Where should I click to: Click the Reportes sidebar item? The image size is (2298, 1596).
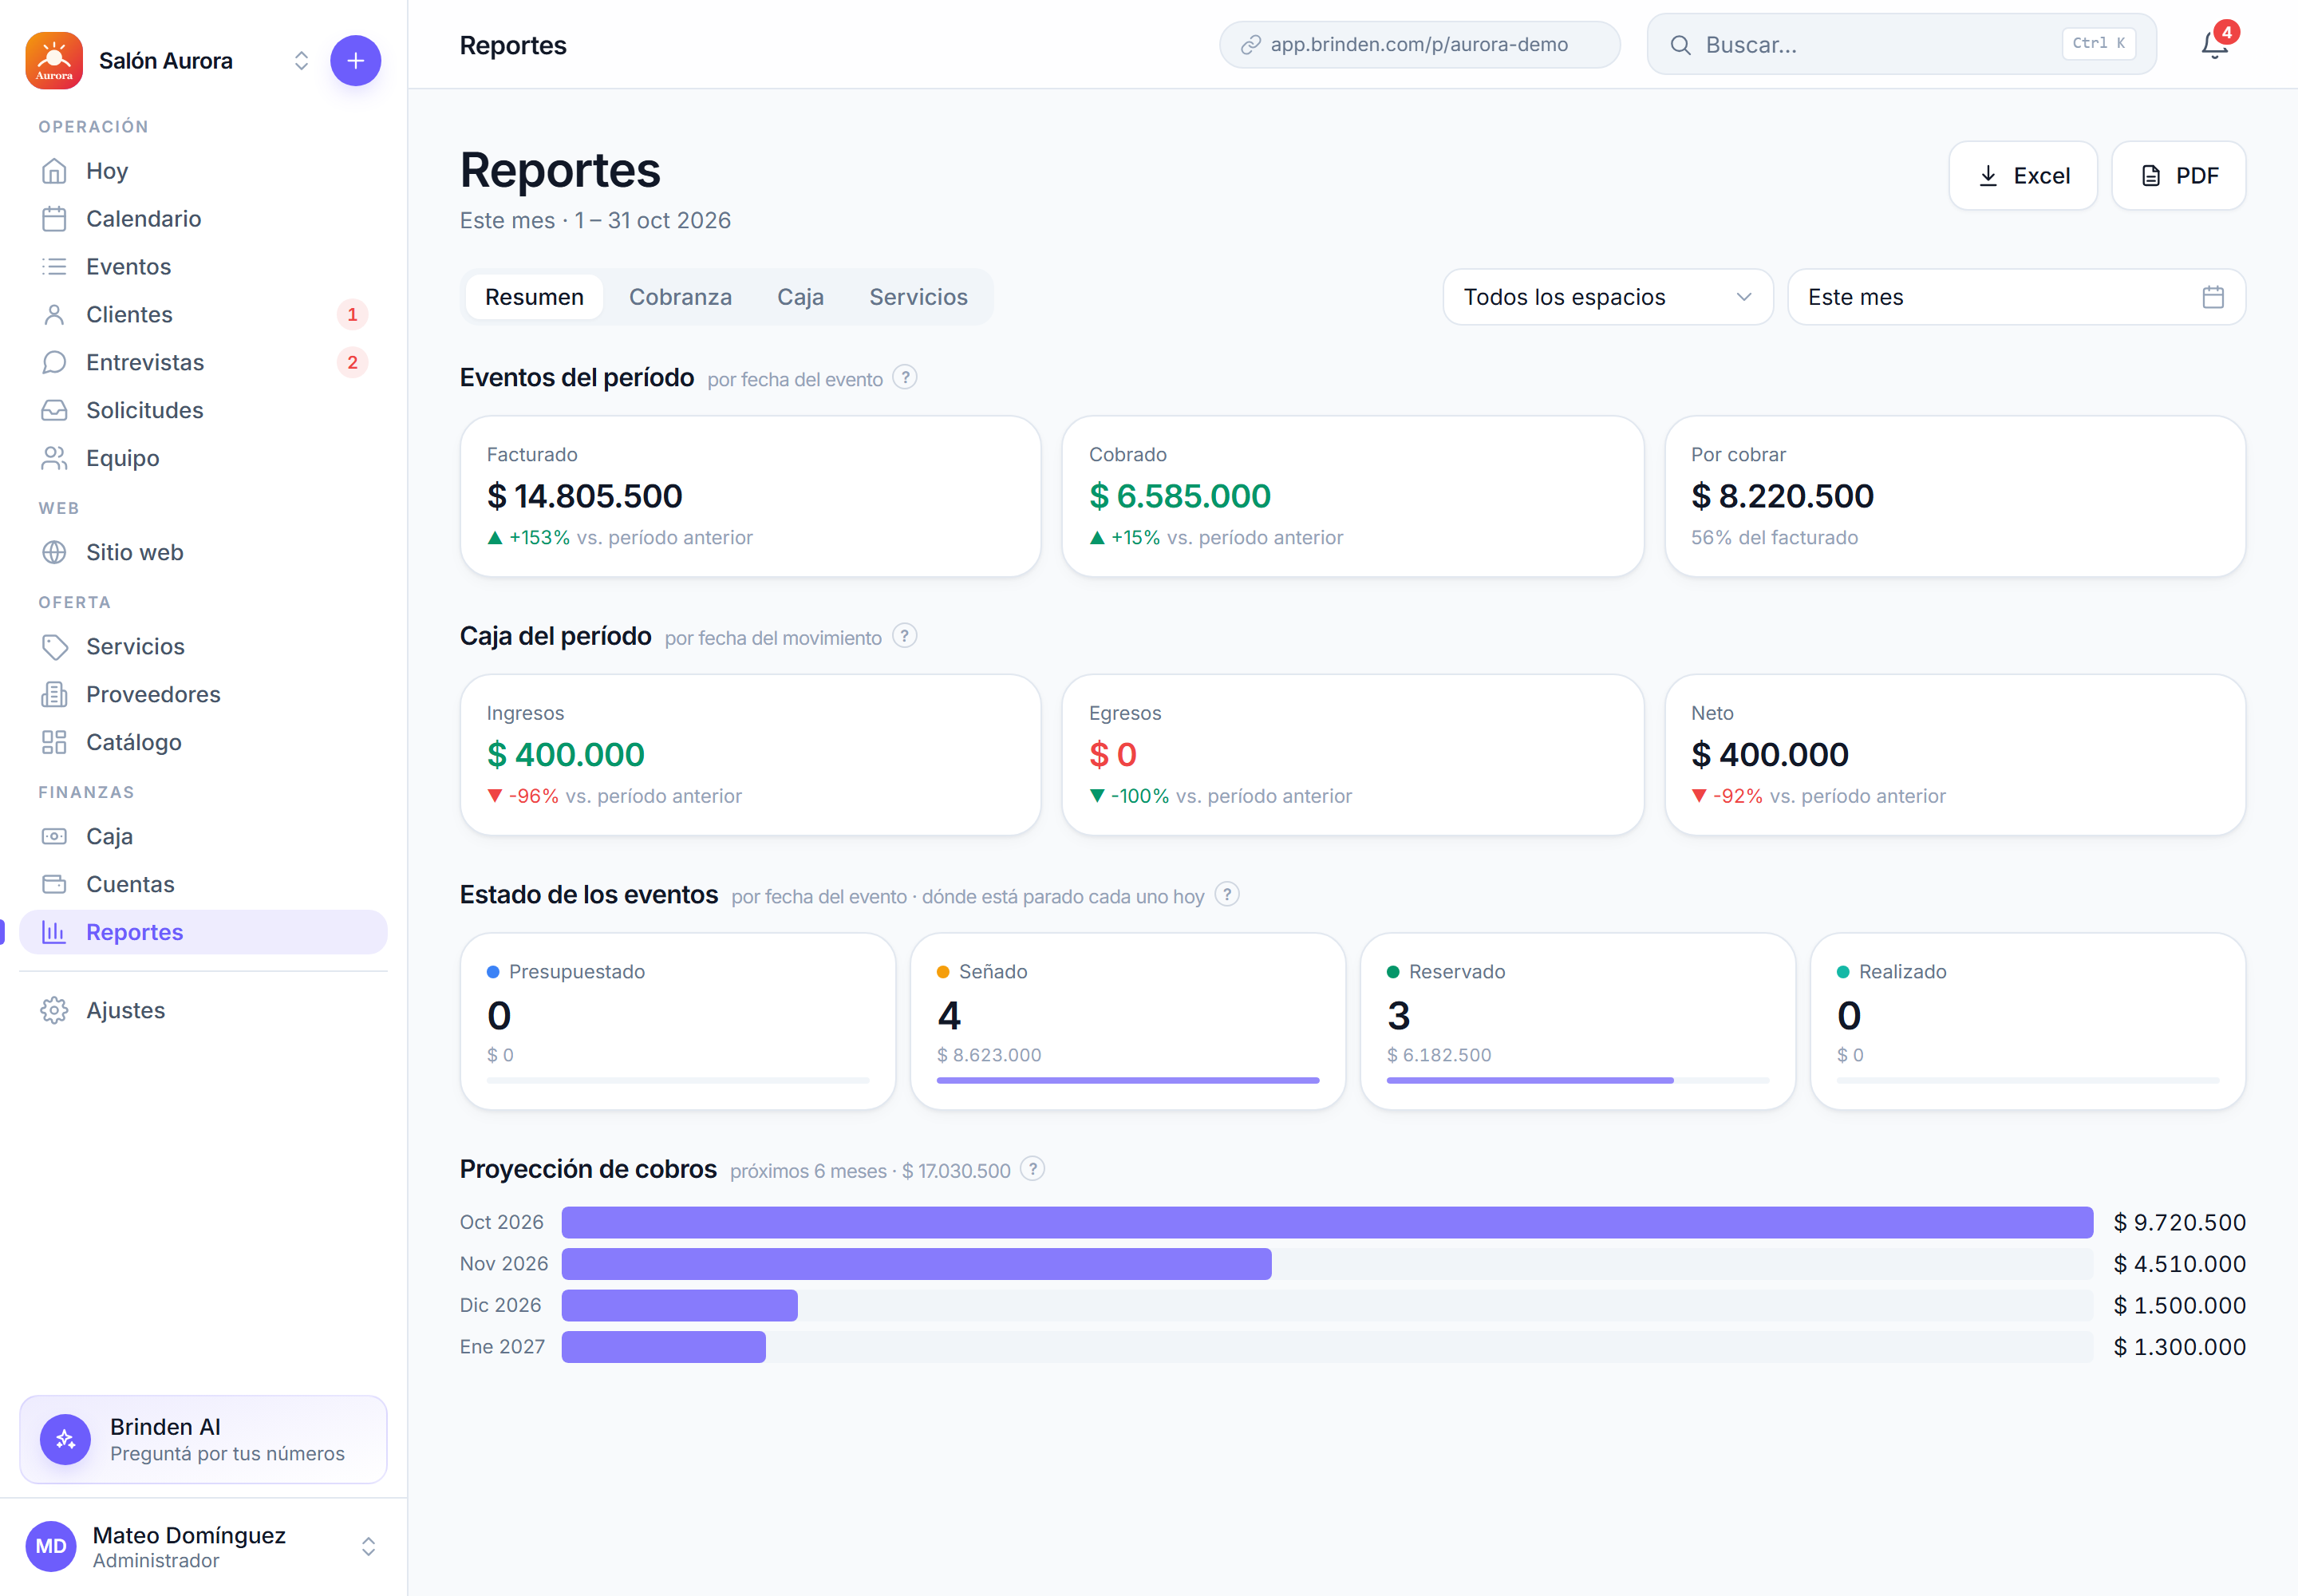[x=203, y=932]
